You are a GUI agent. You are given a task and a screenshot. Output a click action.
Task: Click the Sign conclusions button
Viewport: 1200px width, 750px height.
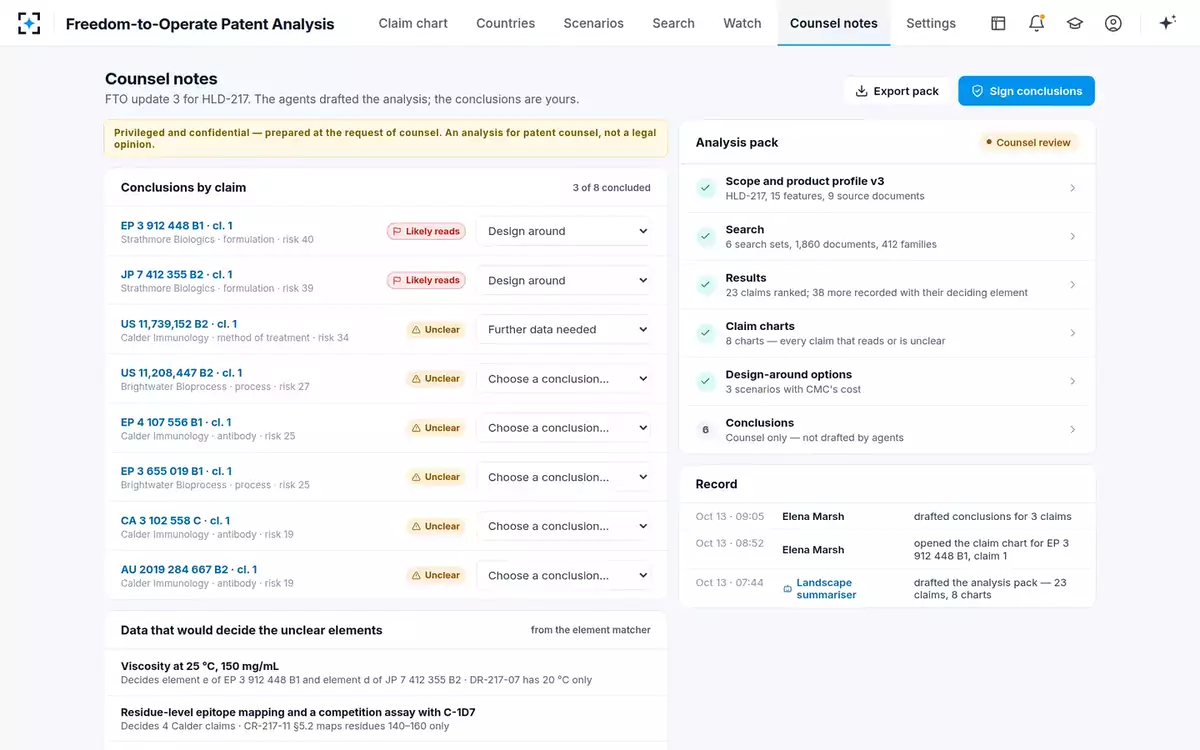click(1026, 91)
